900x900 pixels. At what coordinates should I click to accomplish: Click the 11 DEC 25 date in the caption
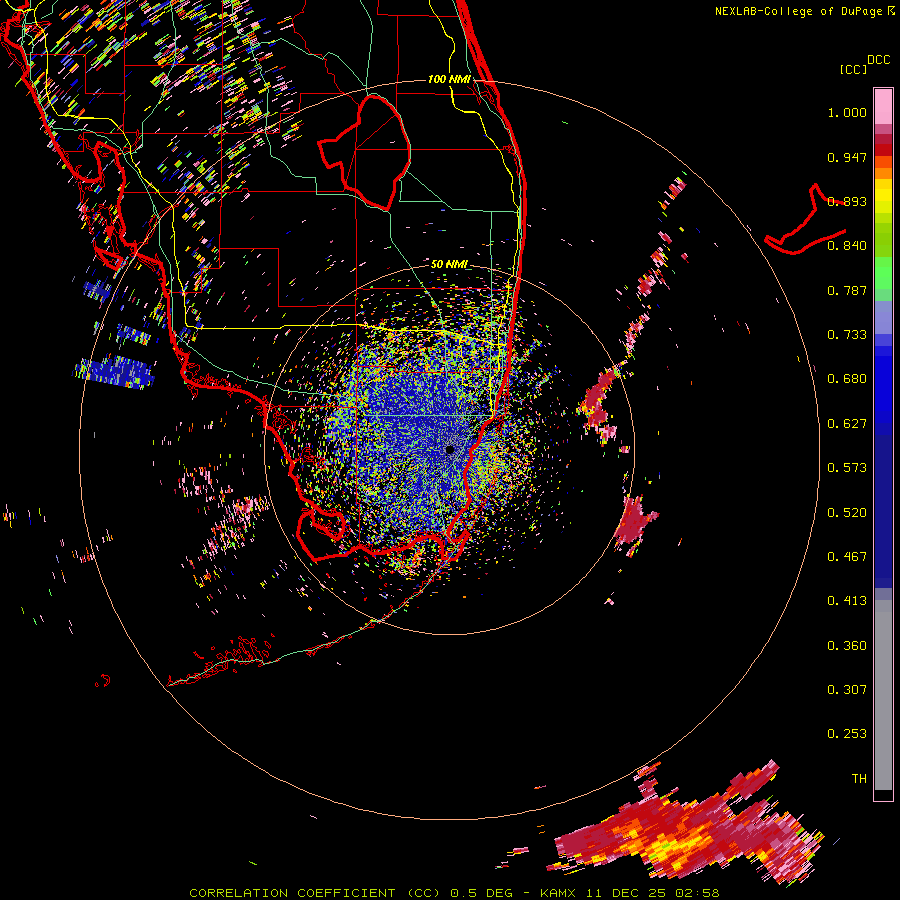click(x=626, y=893)
